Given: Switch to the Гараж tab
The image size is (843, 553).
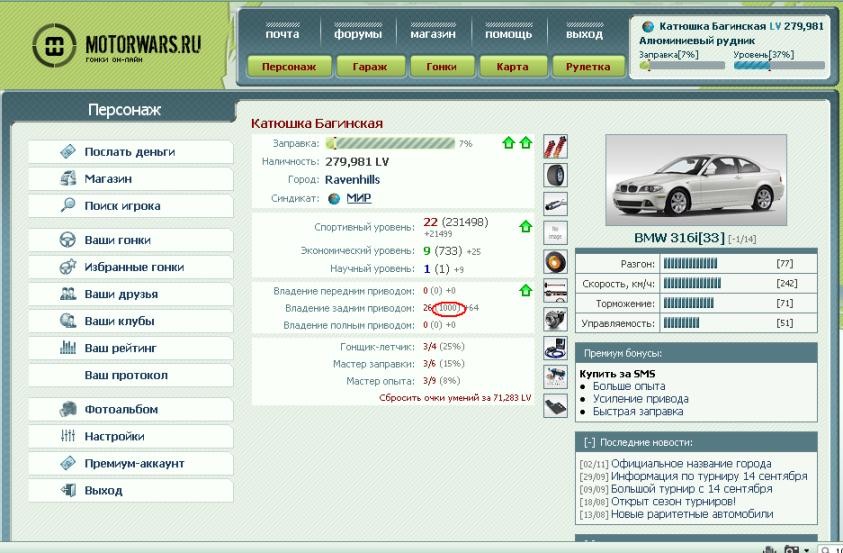Looking at the screenshot, I should 370,67.
